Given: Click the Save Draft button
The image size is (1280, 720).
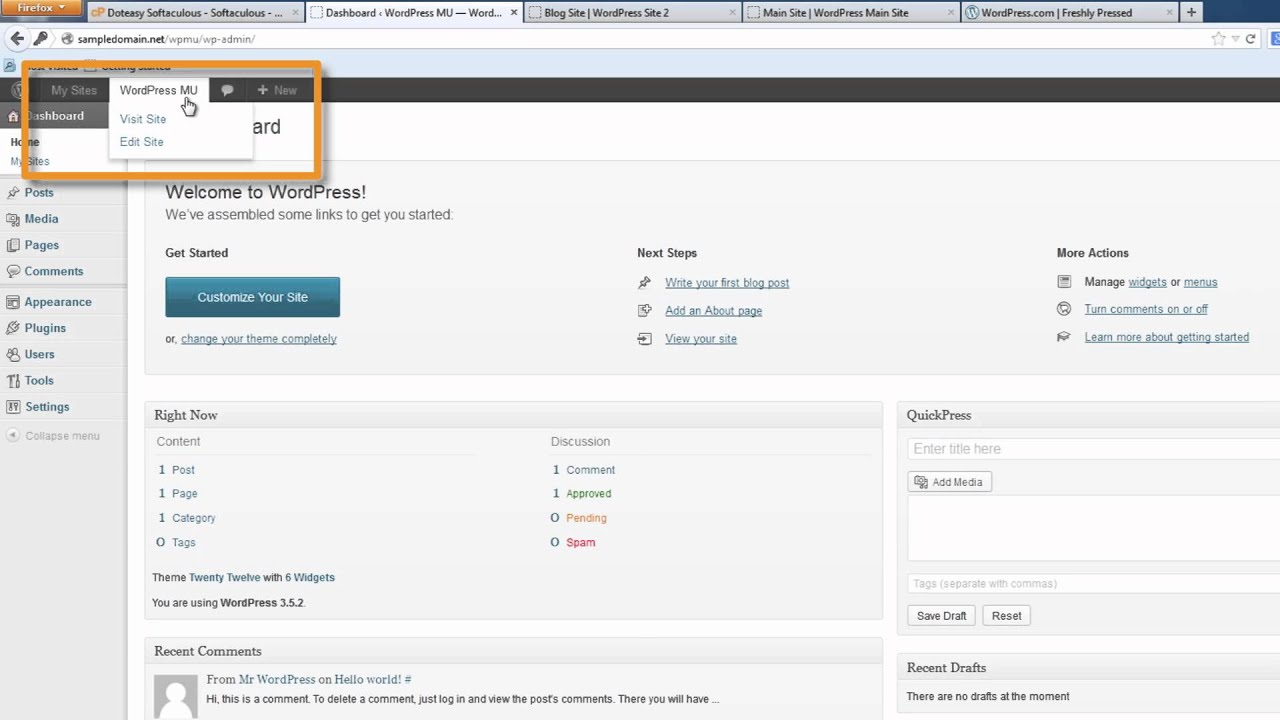Looking at the screenshot, I should pyautogui.click(x=941, y=616).
